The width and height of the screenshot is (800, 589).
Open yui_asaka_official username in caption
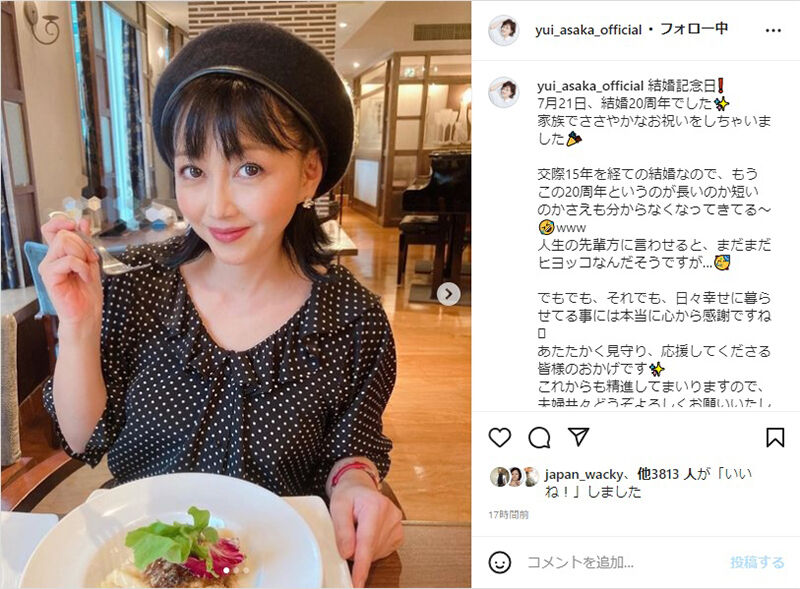coord(590,86)
